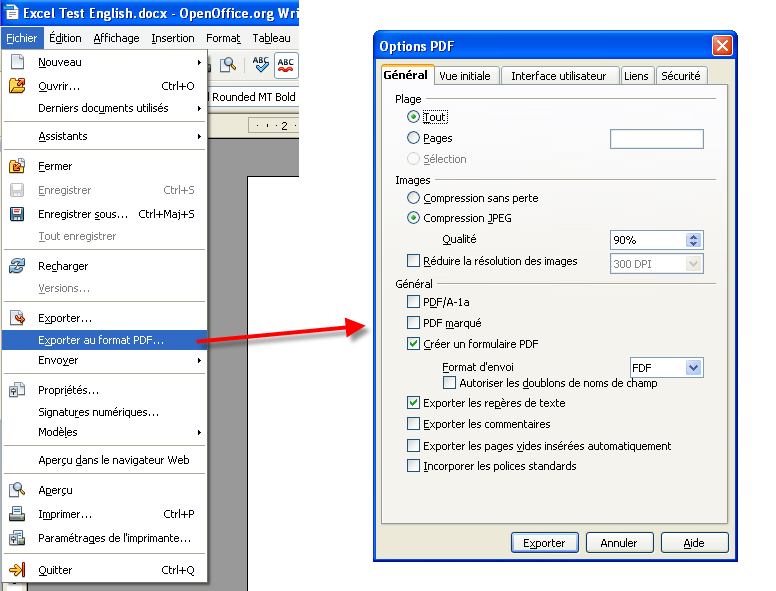Click the Ouvrir folder icon in menu

(x=17, y=86)
